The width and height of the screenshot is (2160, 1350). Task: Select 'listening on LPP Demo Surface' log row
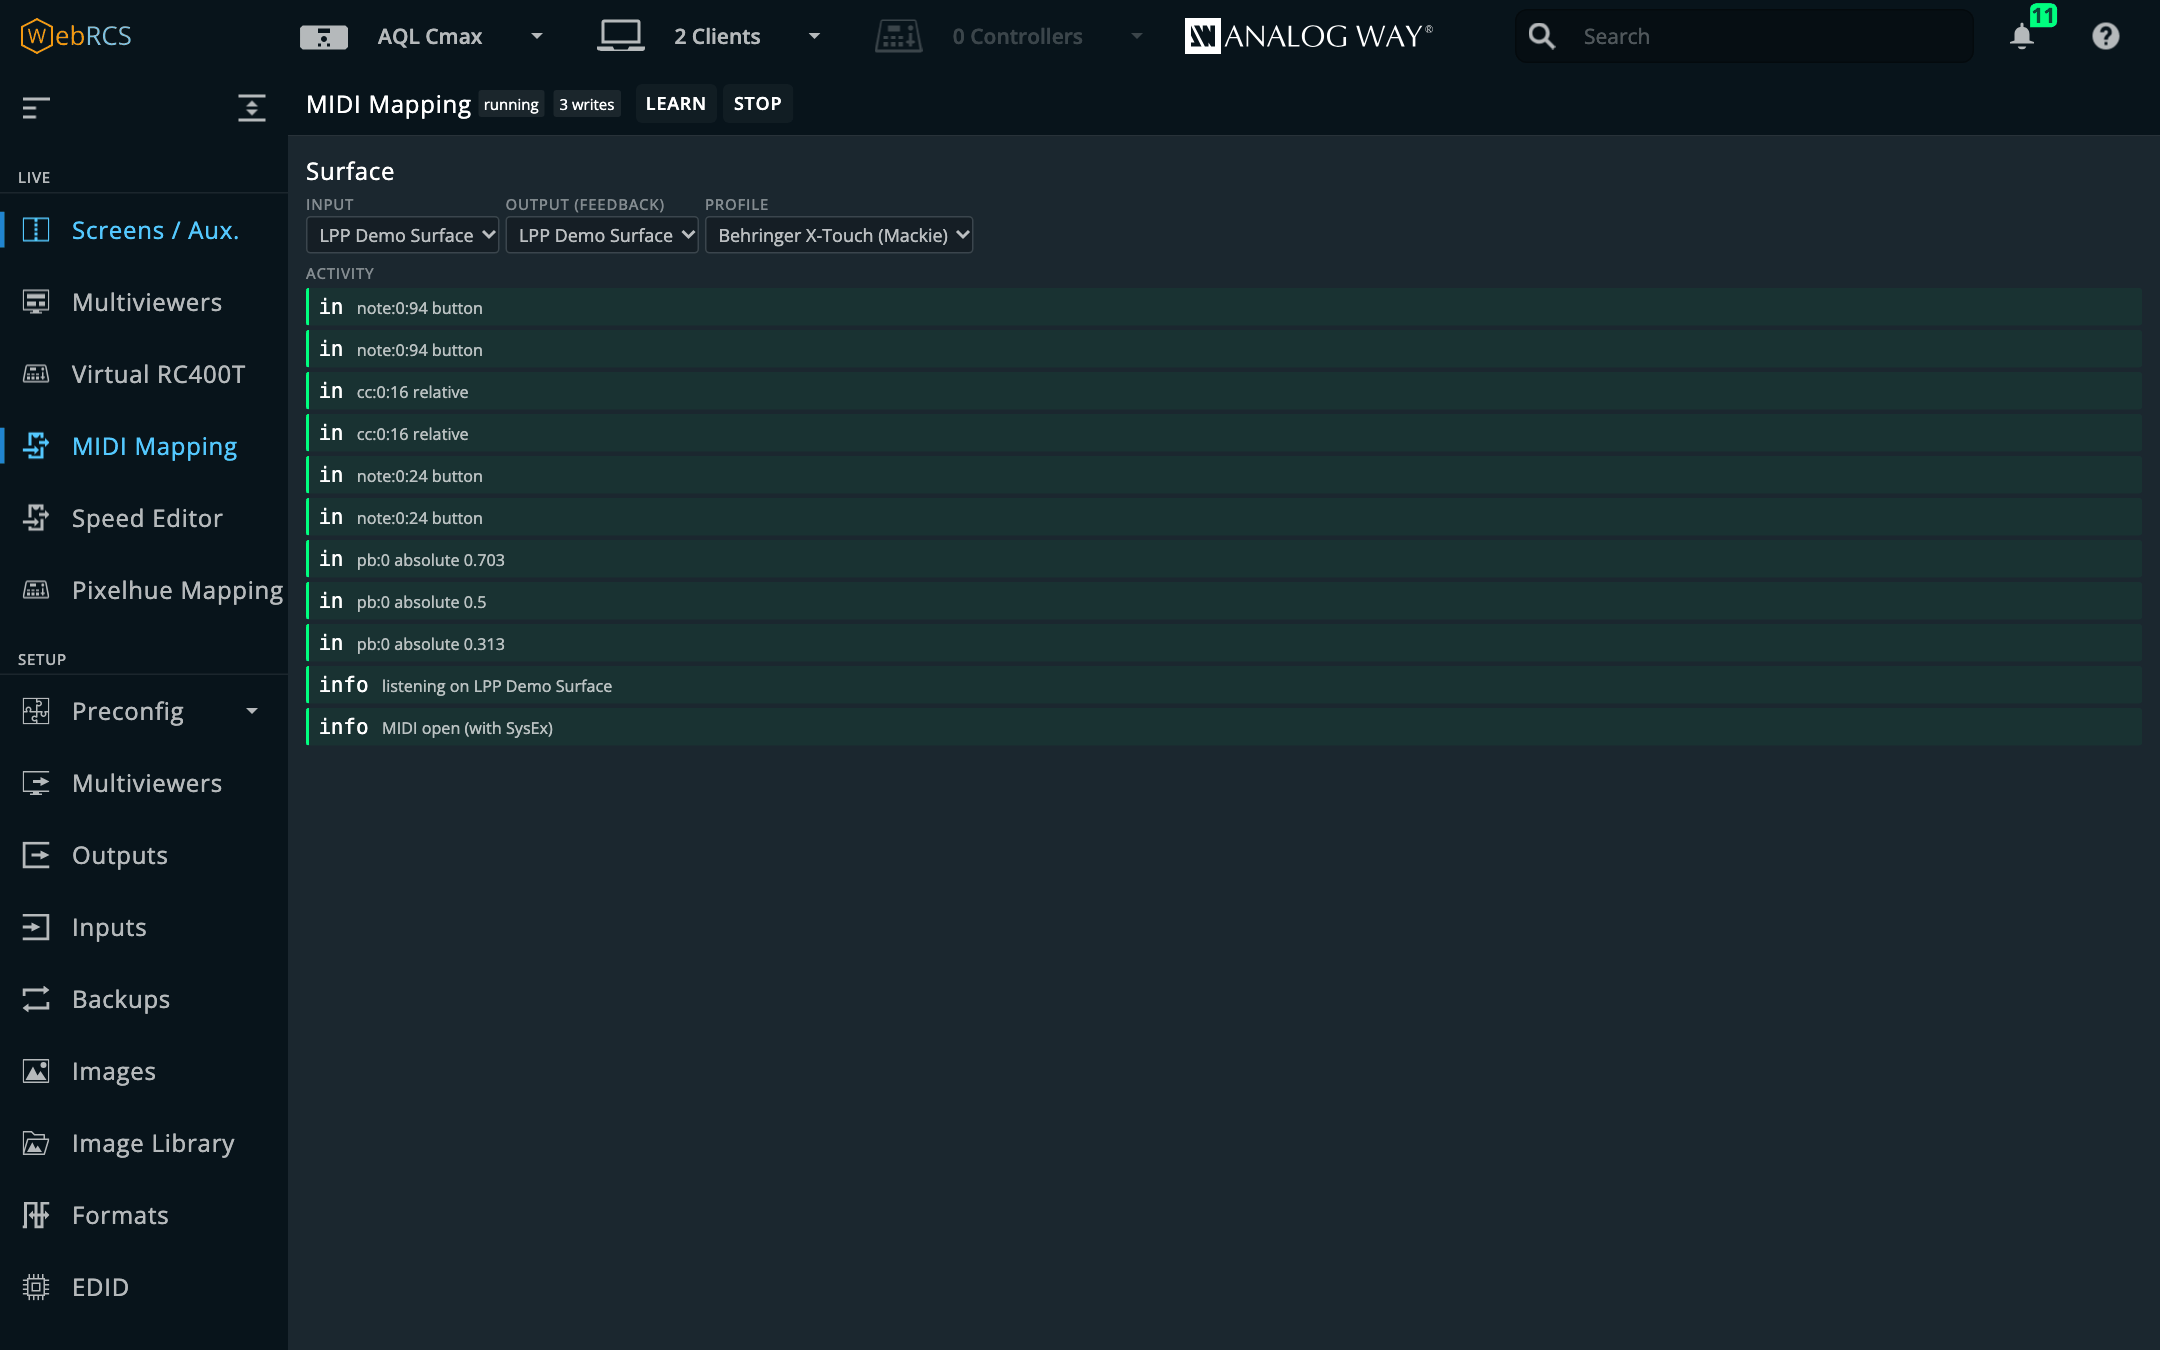[x=1224, y=686]
